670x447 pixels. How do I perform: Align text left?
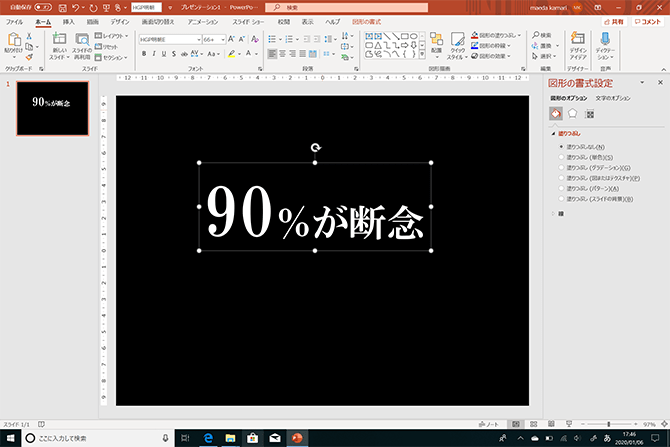coord(272,54)
